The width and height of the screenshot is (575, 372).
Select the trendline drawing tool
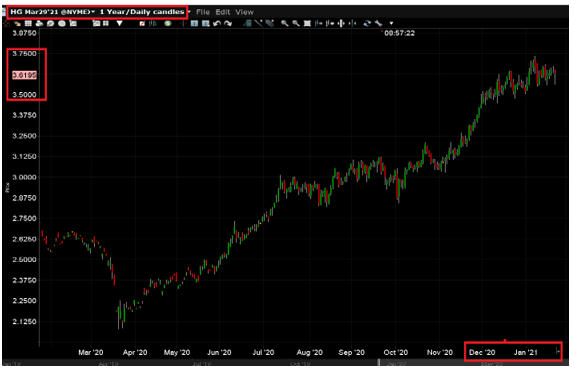click(x=258, y=23)
